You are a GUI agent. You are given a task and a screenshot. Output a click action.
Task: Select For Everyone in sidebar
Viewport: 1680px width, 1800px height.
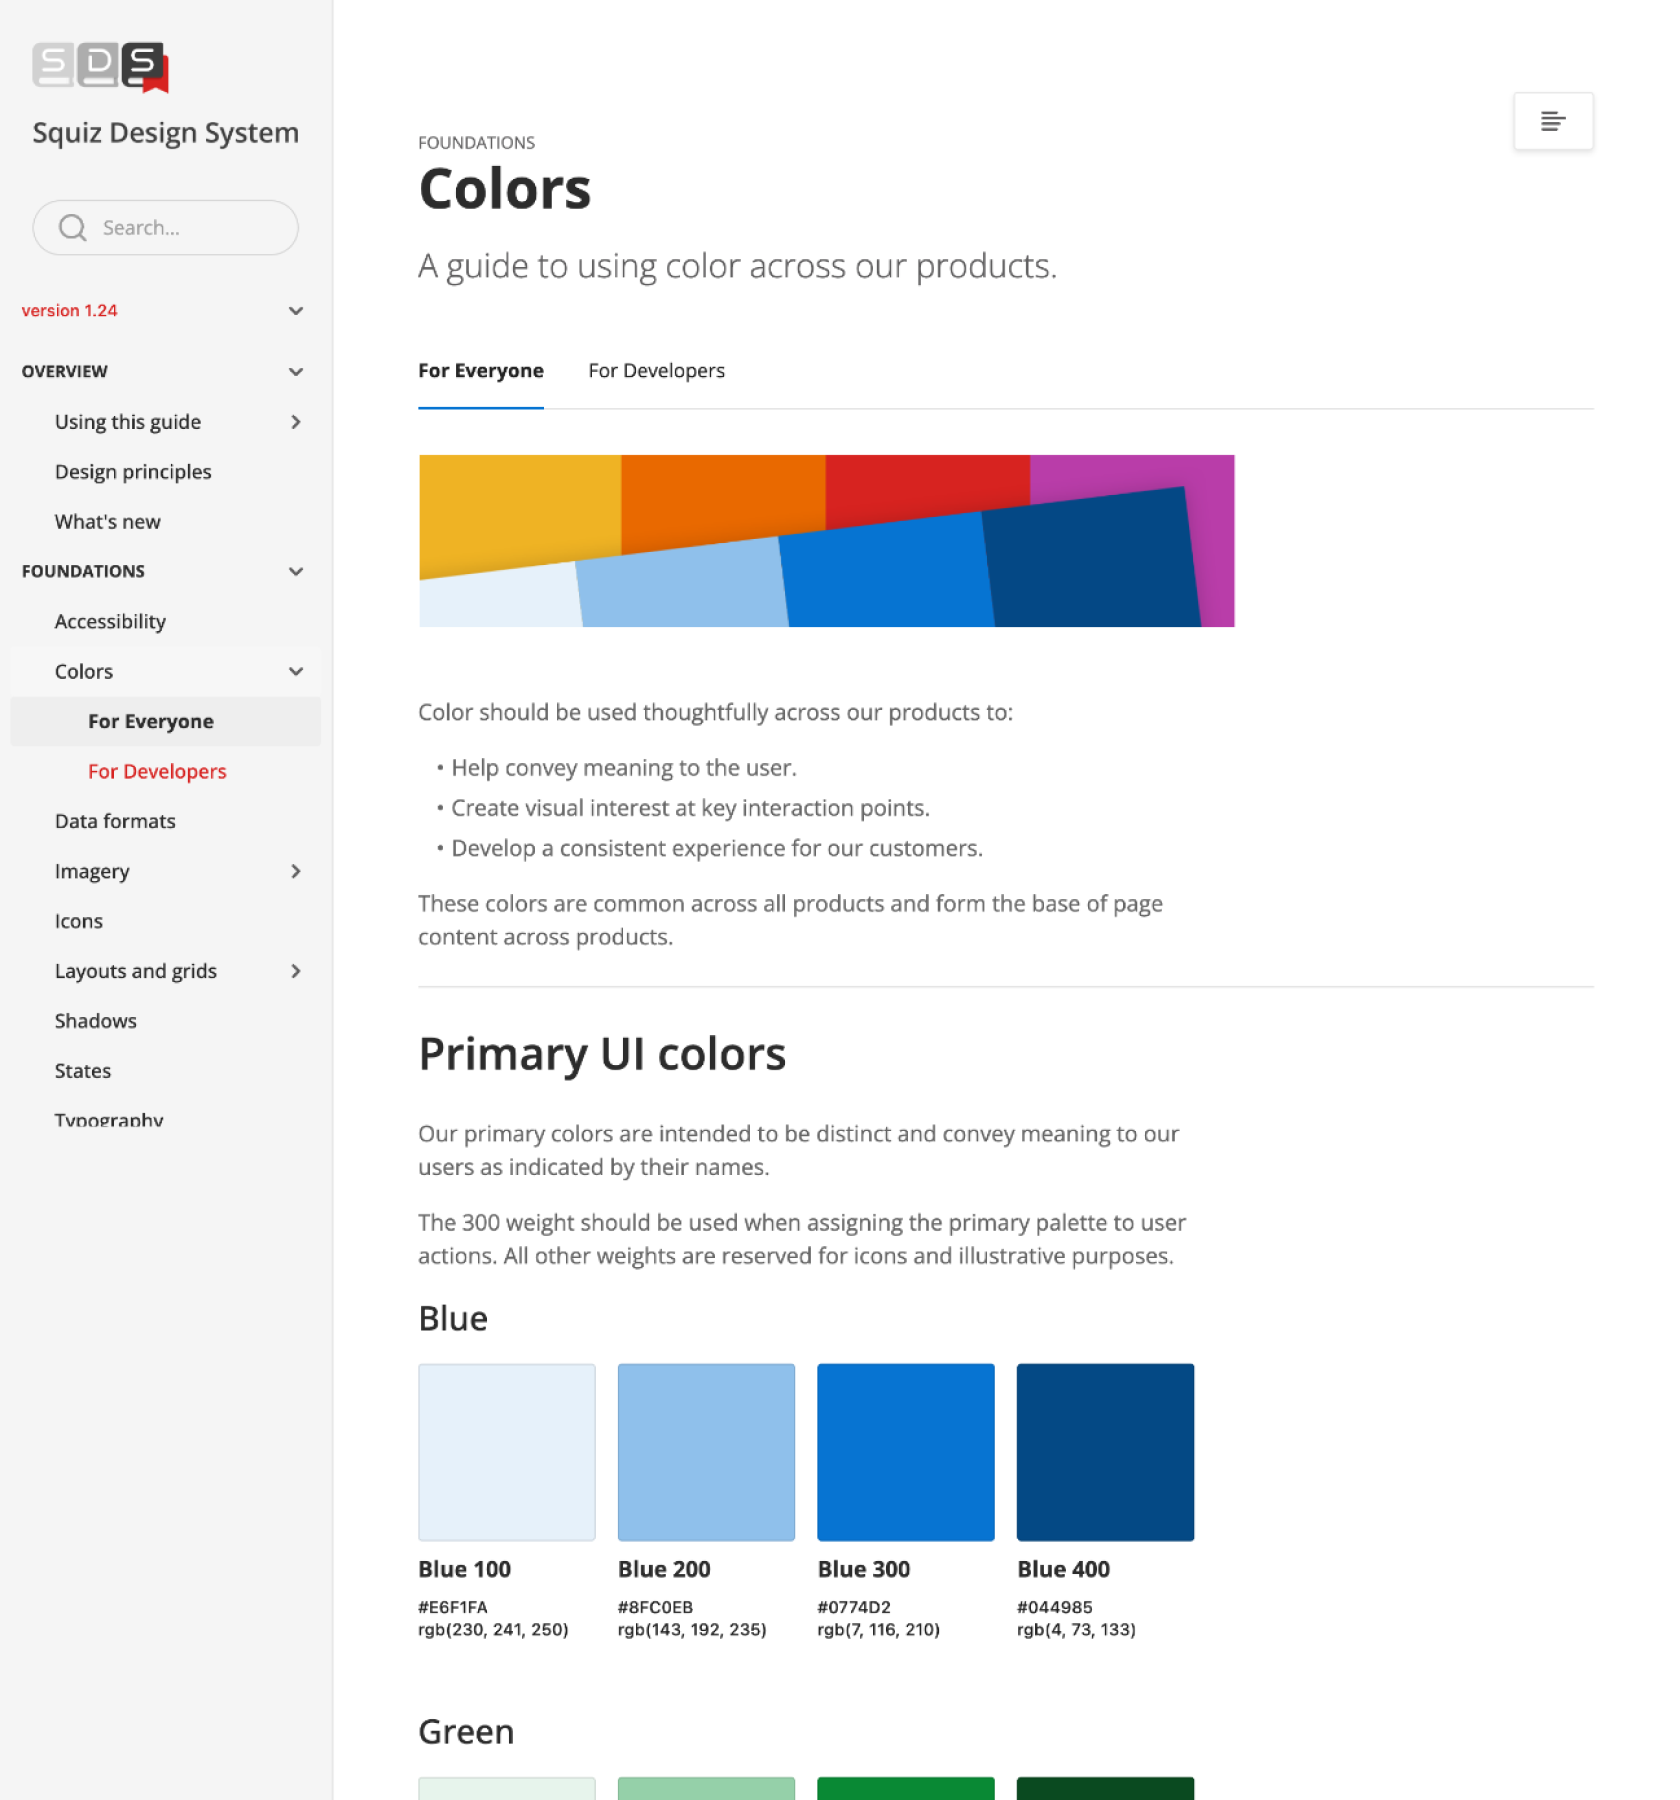tap(151, 722)
